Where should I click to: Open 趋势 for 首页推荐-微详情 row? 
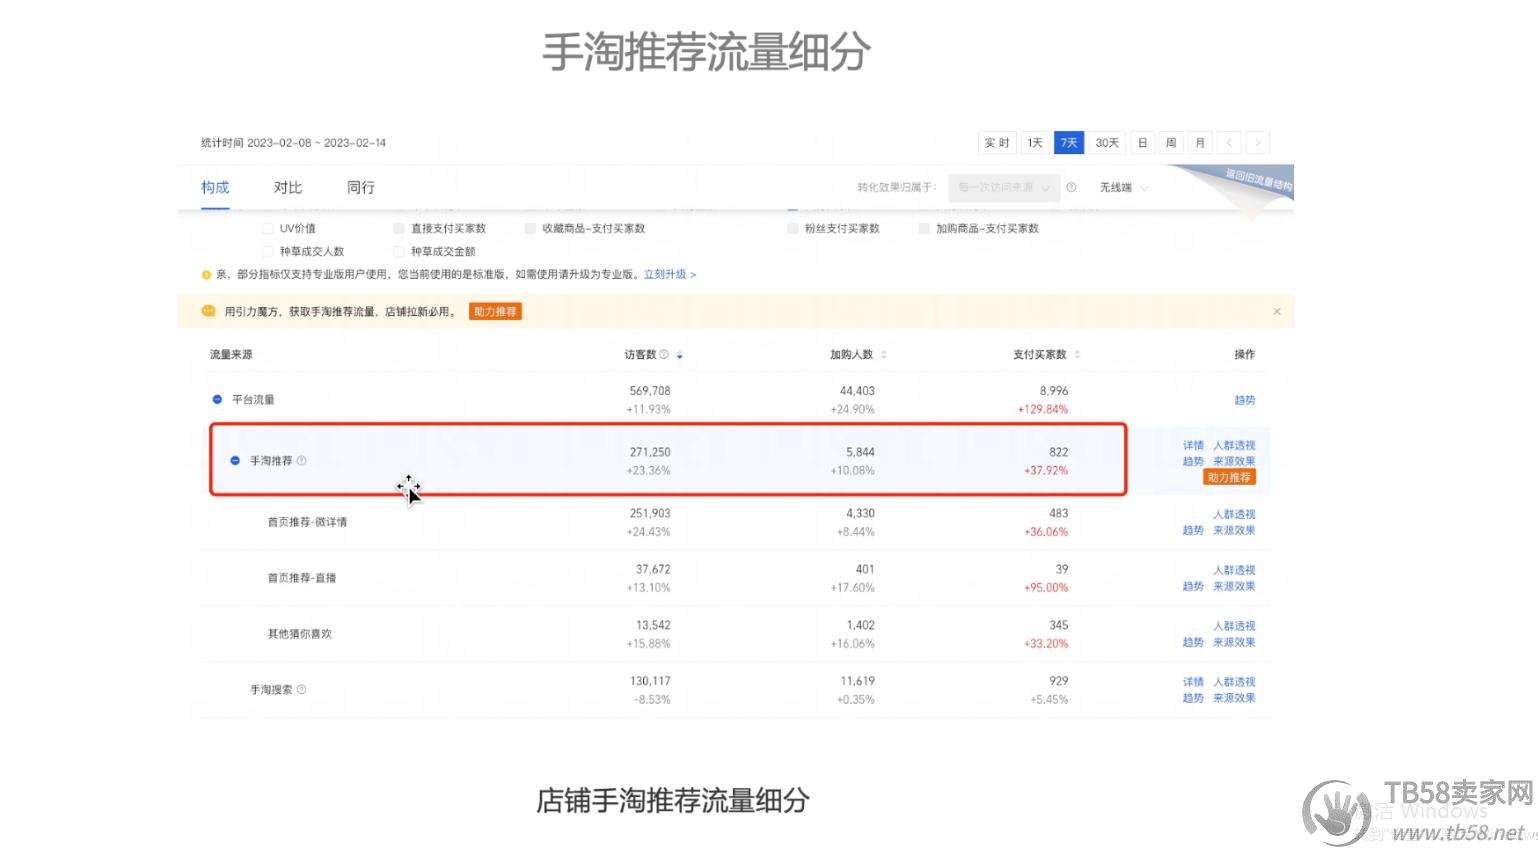coord(1193,531)
